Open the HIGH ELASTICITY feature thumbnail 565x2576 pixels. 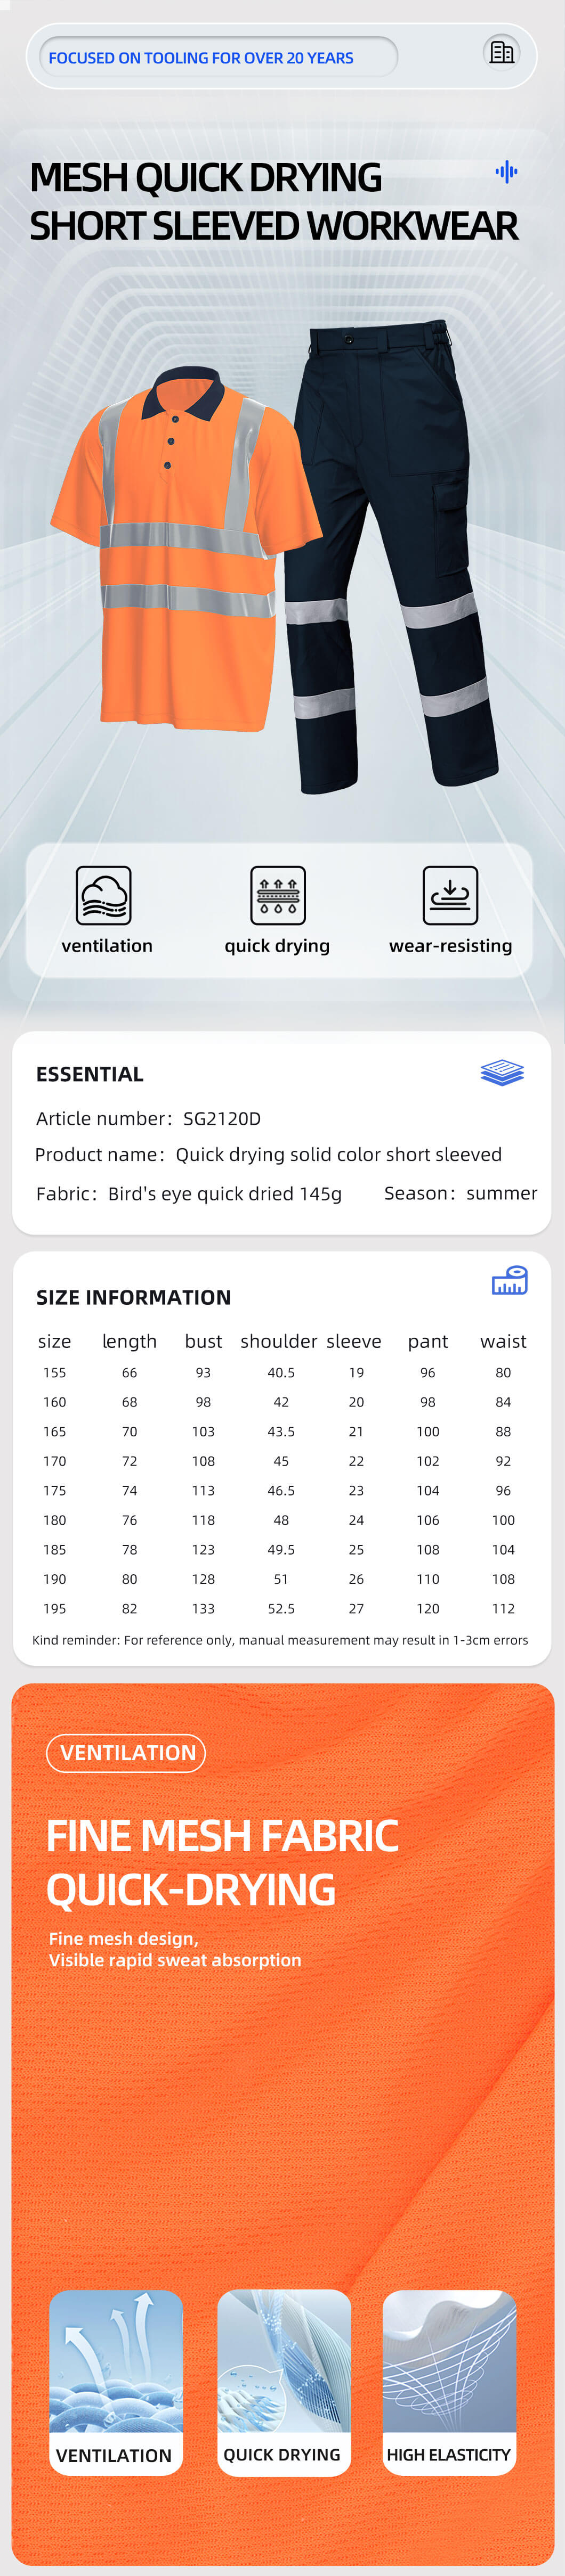coord(449,2382)
